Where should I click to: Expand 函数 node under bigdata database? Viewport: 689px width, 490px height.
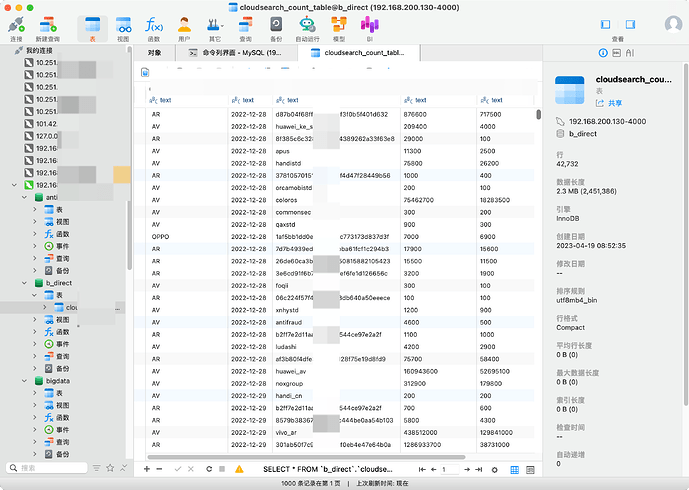[35, 417]
